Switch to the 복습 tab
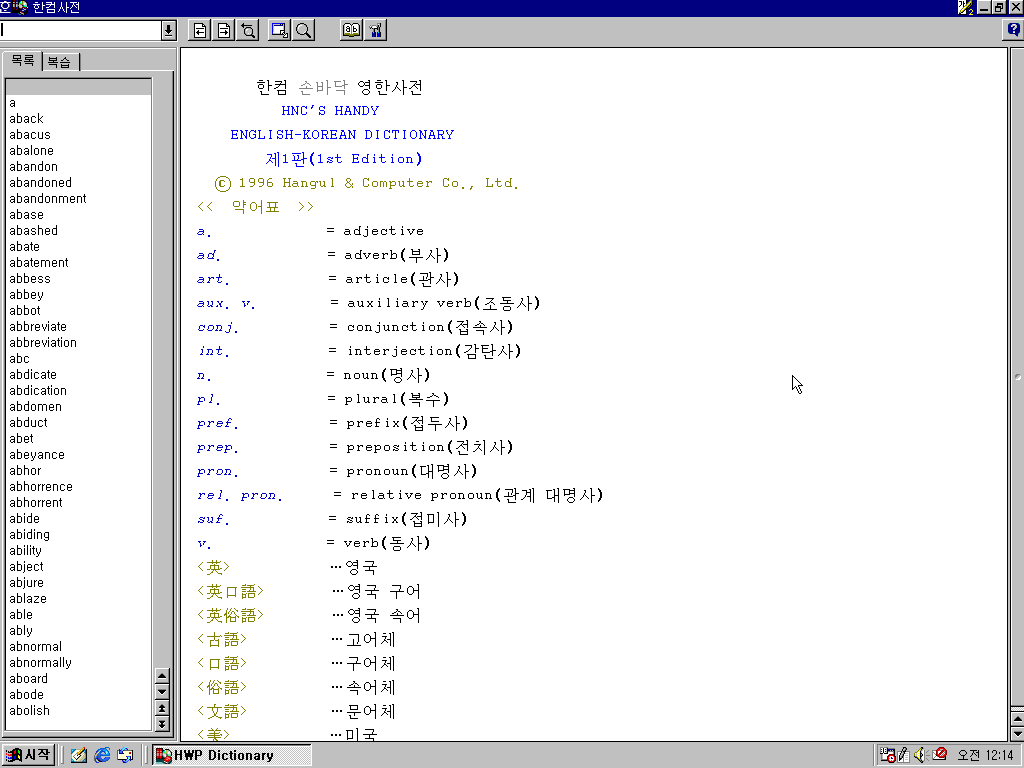1024x768 pixels. (60, 62)
